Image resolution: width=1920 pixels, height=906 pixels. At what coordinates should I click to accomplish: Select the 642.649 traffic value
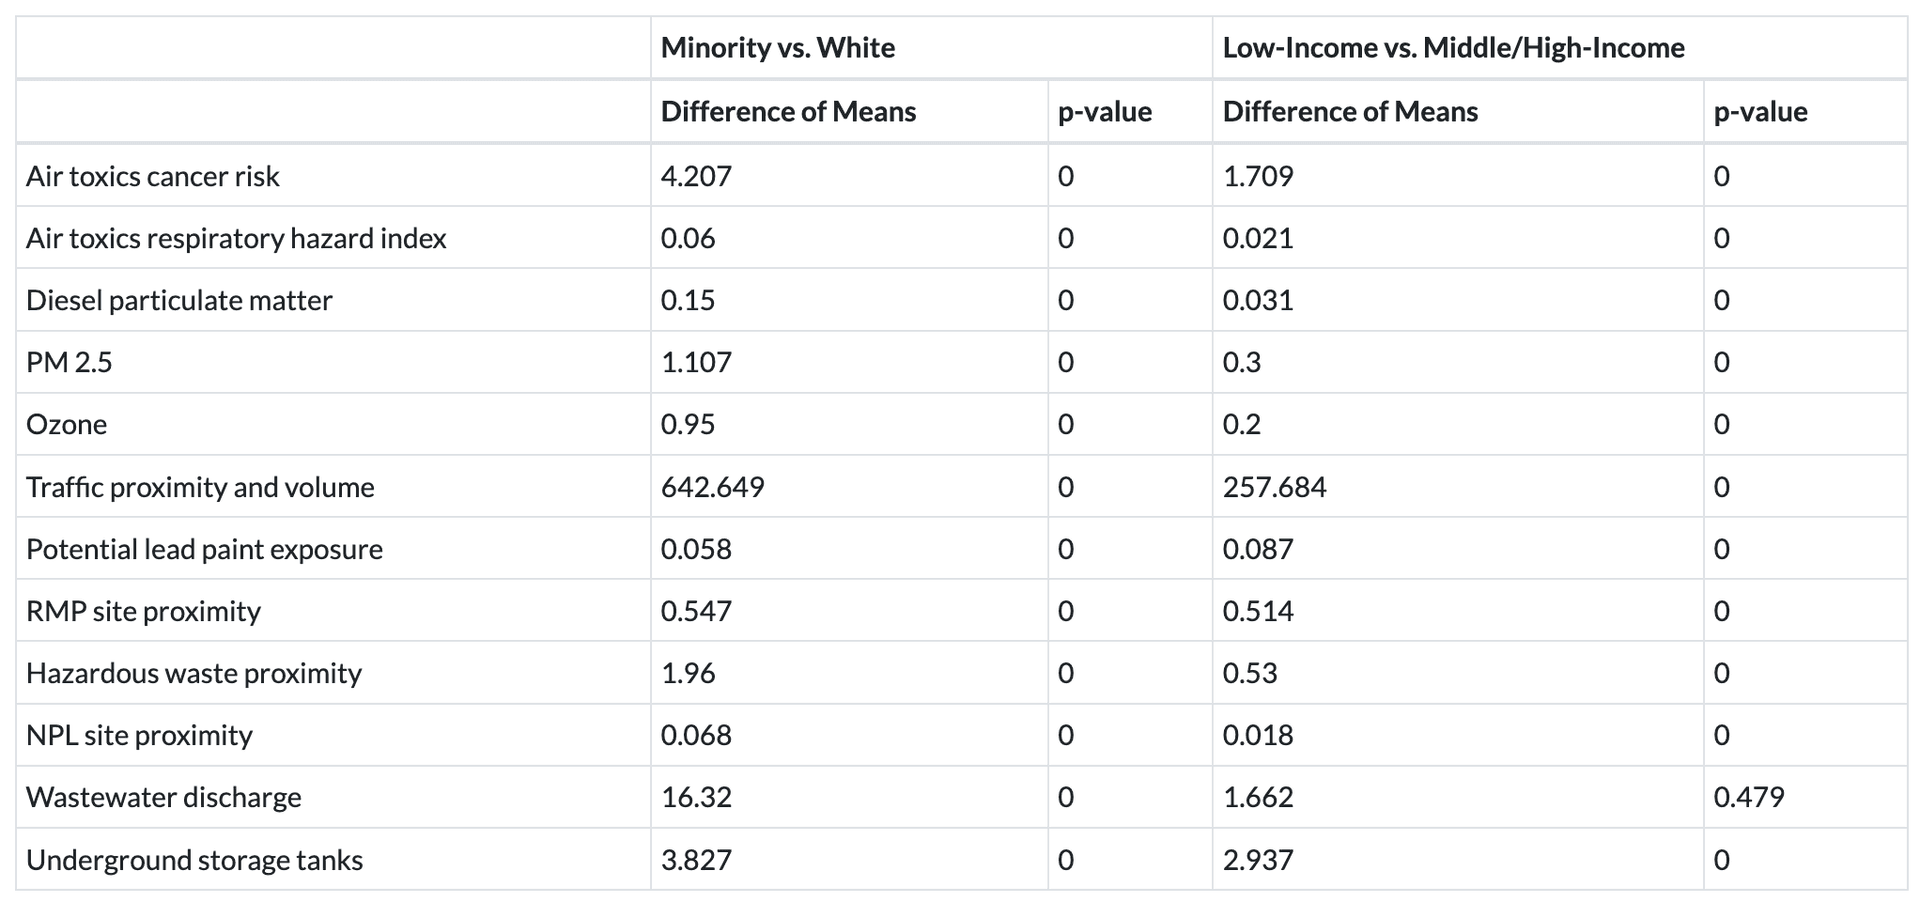(713, 487)
